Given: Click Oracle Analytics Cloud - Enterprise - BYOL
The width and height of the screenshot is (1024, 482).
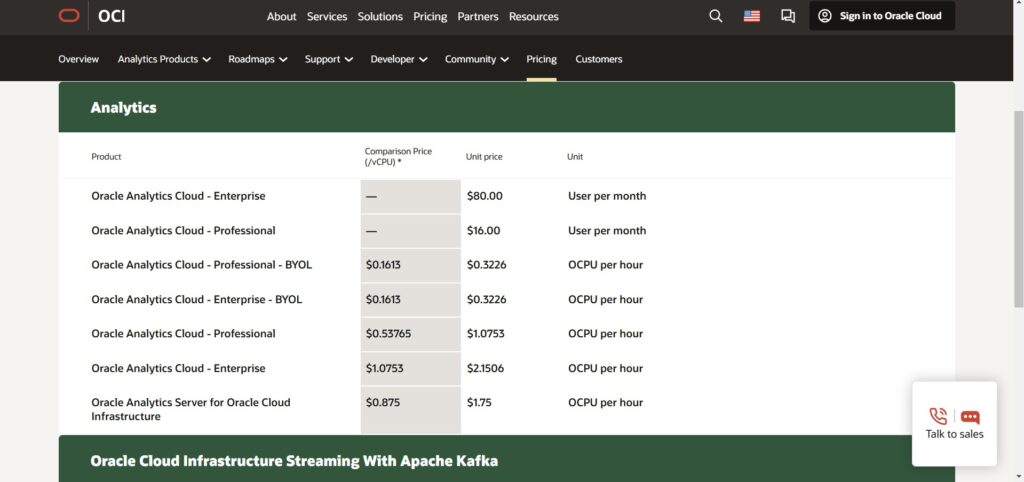Looking at the screenshot, I should click(197, 299).
